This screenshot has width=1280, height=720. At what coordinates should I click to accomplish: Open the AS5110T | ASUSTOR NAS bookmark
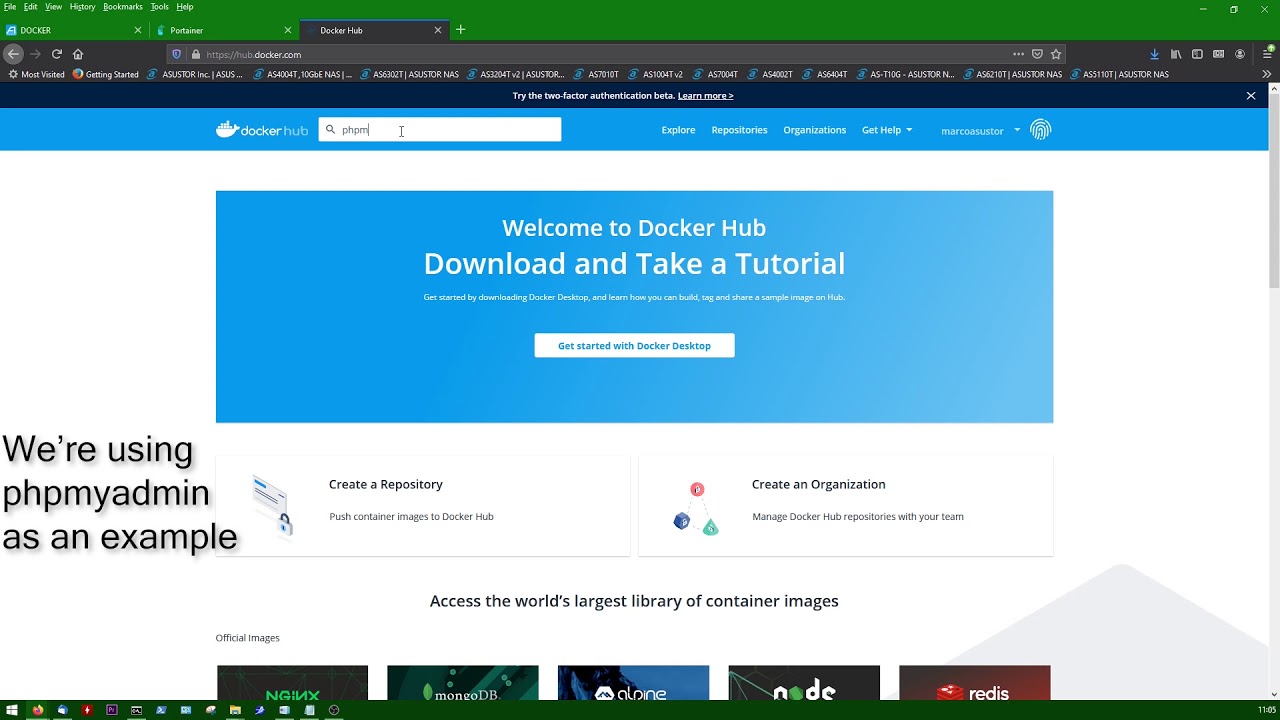(1119, 74)
